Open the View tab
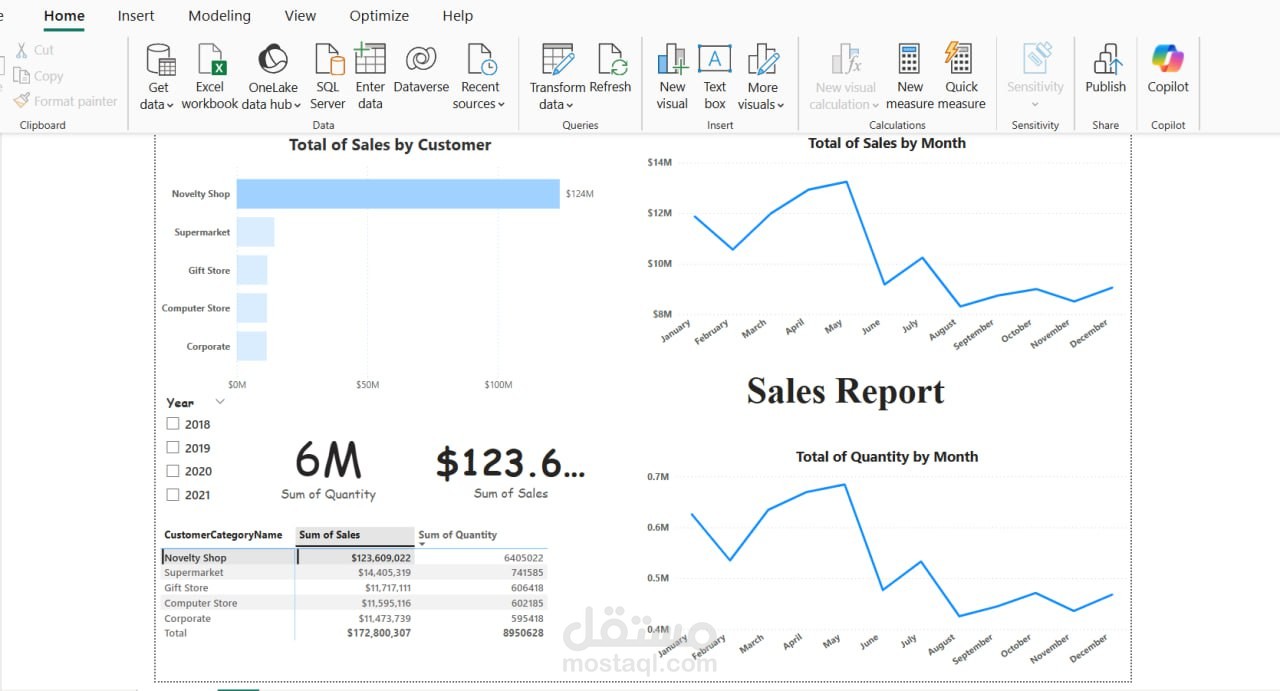1280x691 pixels. (x=300, y=16)
